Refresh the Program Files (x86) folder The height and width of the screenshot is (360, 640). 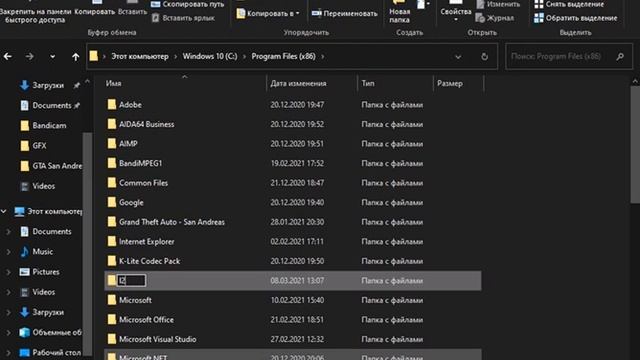point(484,57)
